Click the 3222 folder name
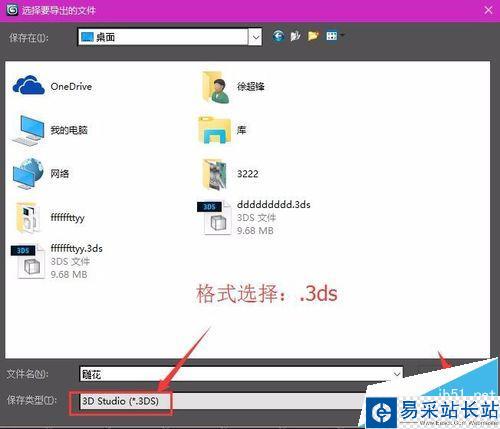Image resolution: width=500 pixels, height=429 pixels. click(248, 174)
